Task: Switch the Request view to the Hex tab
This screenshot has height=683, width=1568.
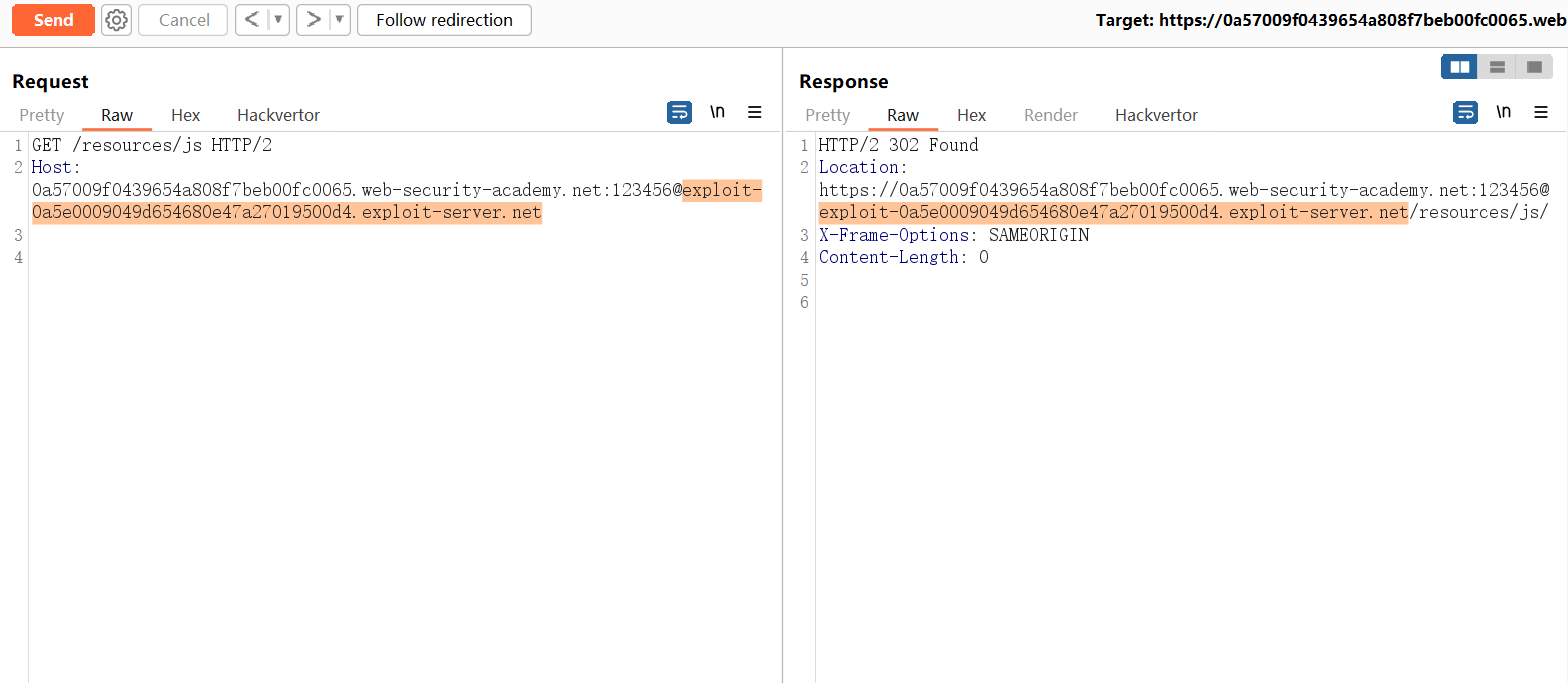Action: [x=186, y=115]
